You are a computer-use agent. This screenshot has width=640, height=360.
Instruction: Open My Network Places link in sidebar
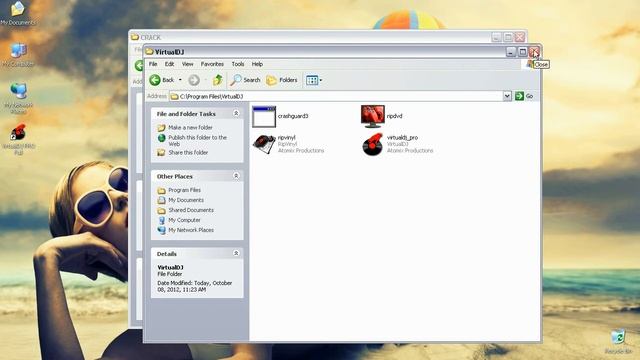point(191,230)
